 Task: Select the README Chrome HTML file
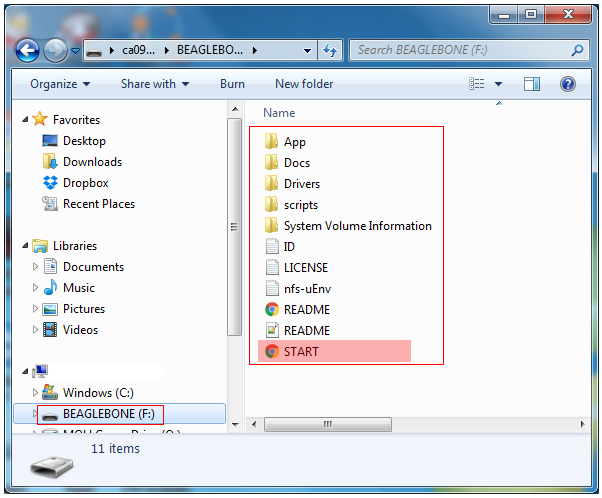[x=307, y=309]
